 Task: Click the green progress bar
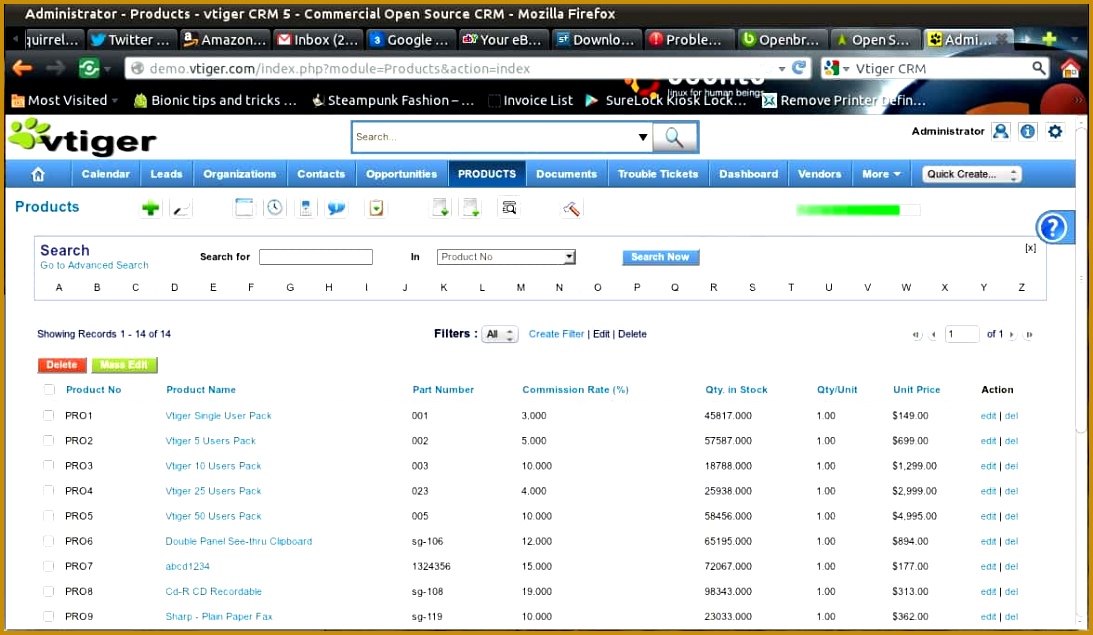858,210
